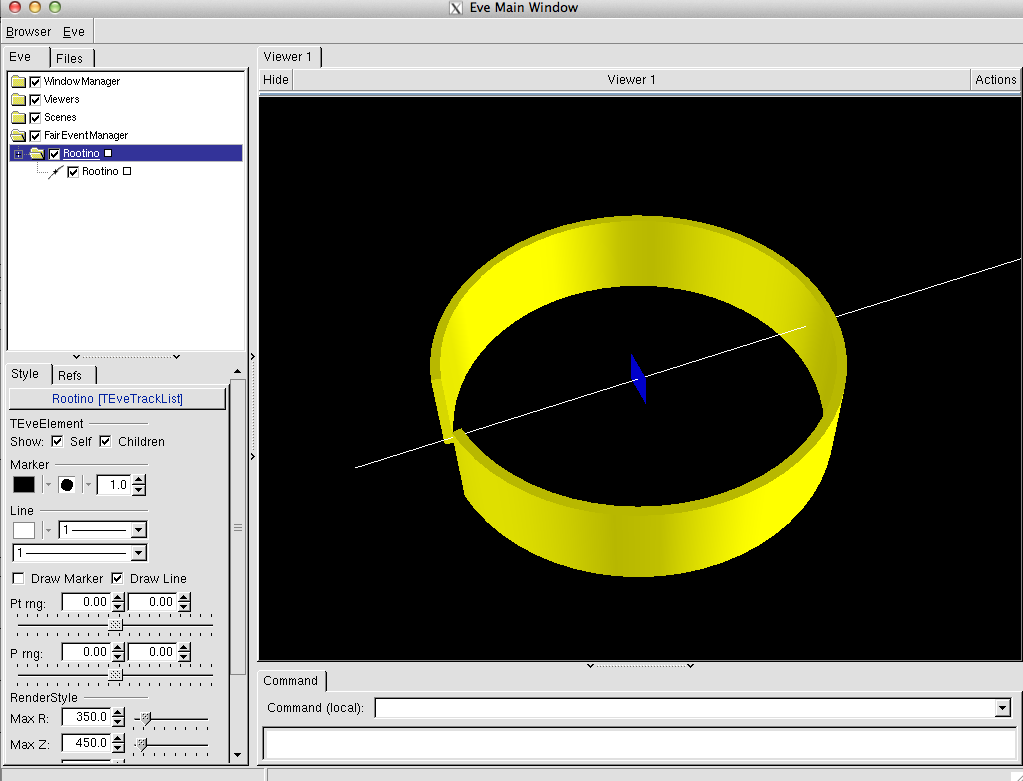The width and height of the screenshot is (1023, 781).
Task: Toggle the Show Children checkbox
Action: pos(105,442)
